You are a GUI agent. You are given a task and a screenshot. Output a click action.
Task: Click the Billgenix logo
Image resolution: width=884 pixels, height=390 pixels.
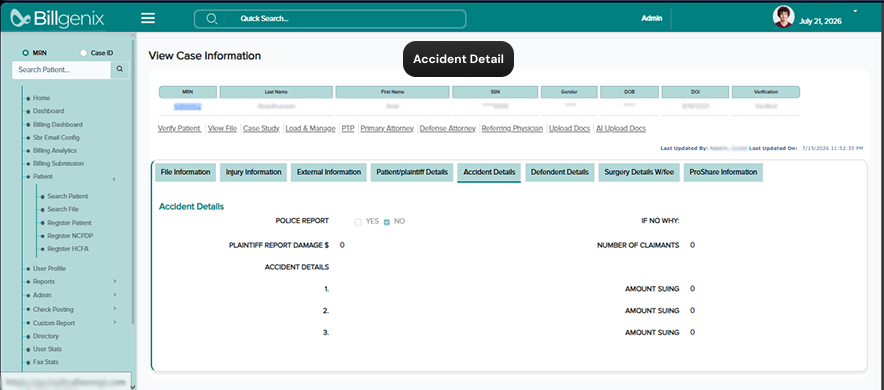(x=58, y=19)
